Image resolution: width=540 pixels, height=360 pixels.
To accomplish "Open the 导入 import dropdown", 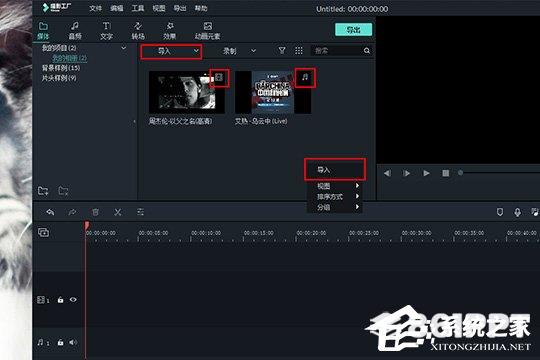I will [x=171, y=51].
